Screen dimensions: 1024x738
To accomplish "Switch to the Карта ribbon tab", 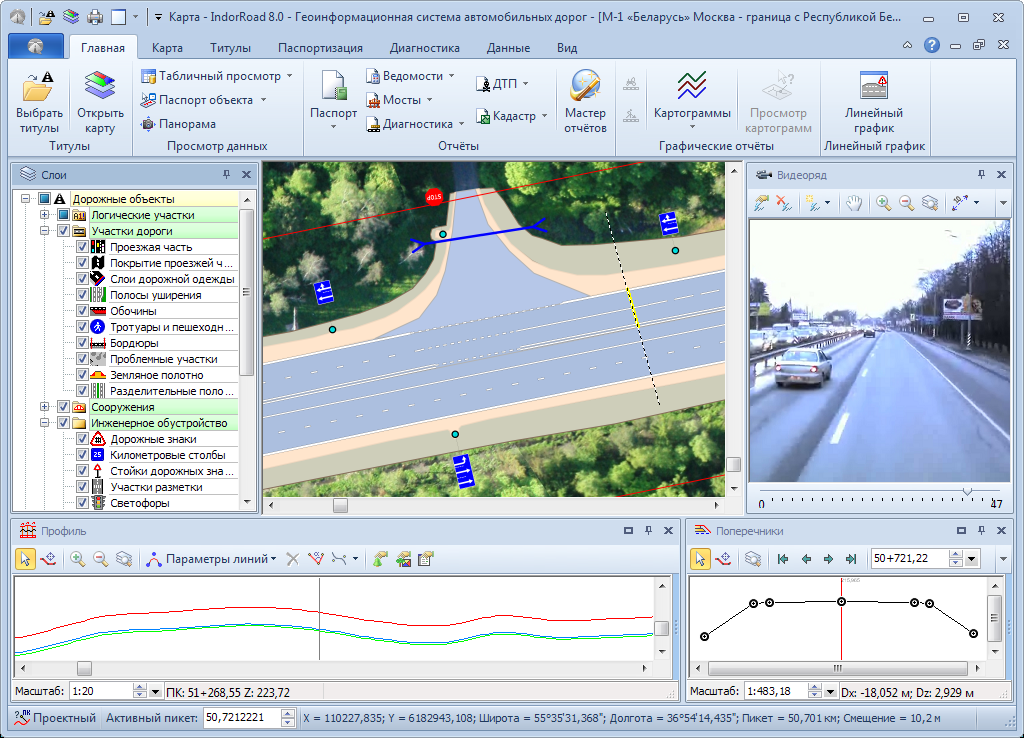I will tap(167, 48).
